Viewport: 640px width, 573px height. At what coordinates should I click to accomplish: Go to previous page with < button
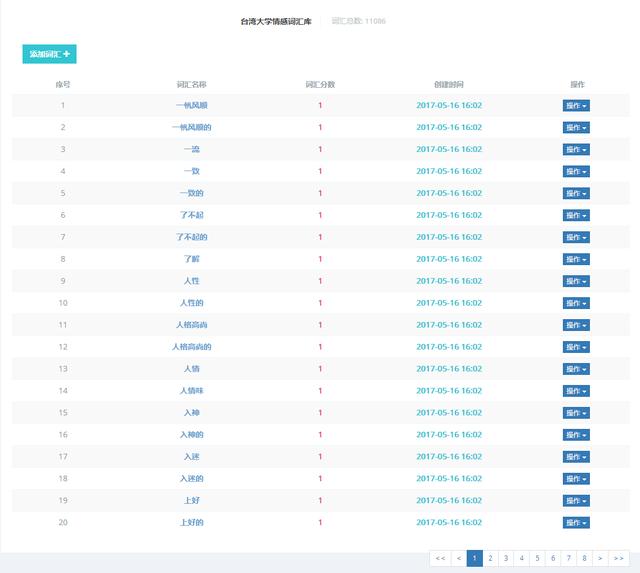point(459,558)
